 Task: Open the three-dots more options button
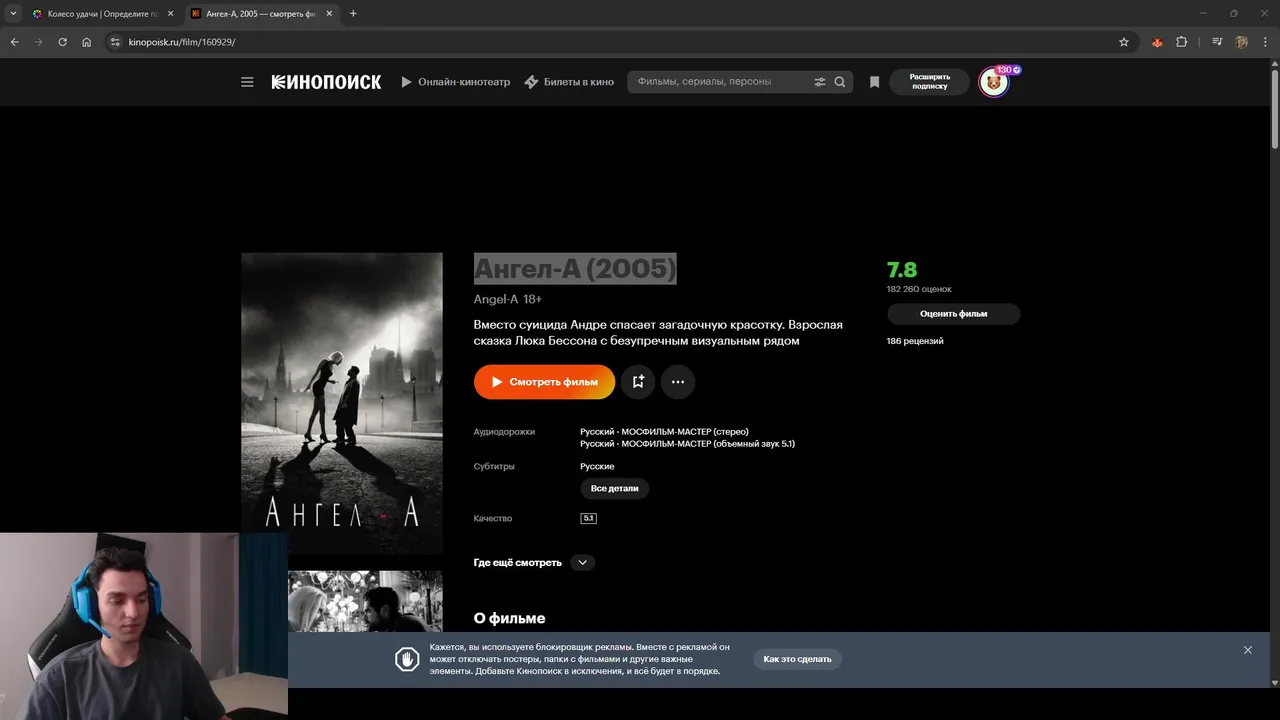point(678,382)
